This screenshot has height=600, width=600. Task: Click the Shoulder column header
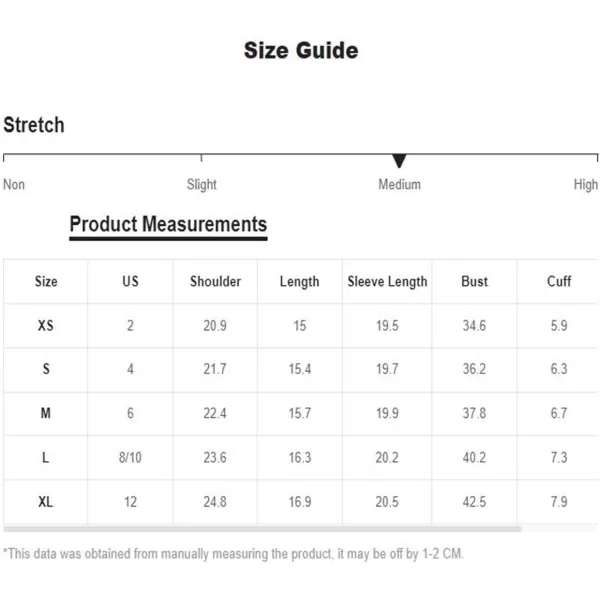[215, 282]
